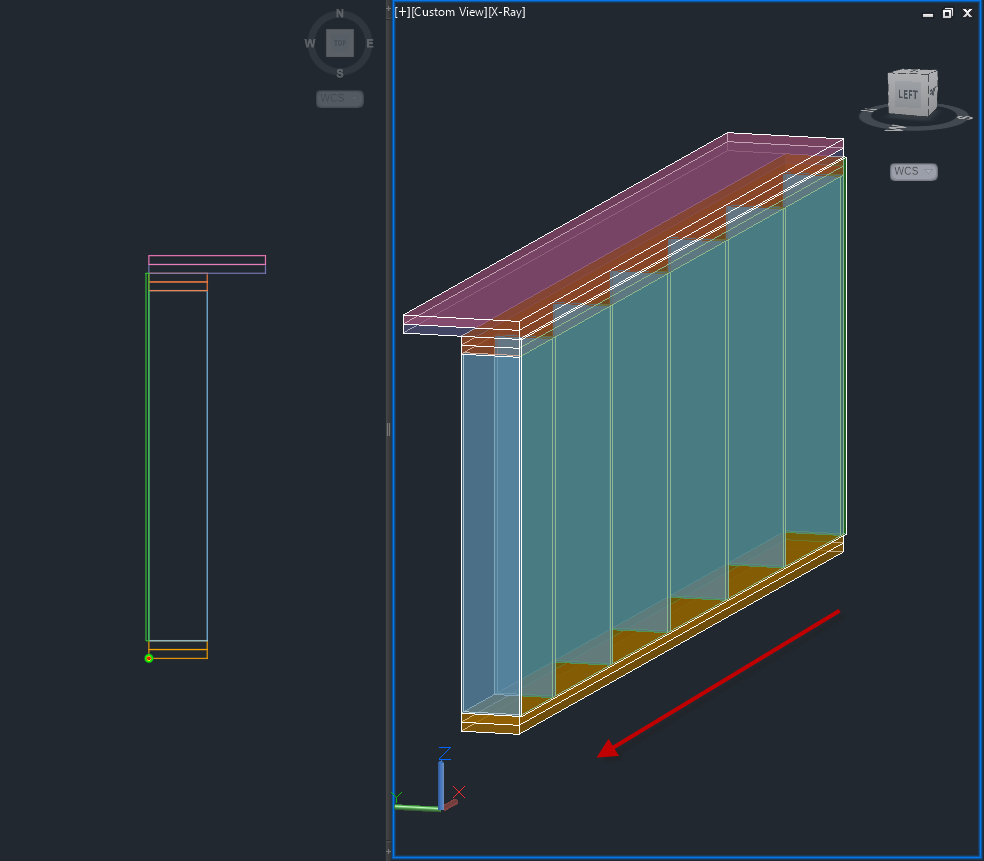Open the [X-Ray] visual style menu
Screen dimensions: 984x861
coord(506,12)
